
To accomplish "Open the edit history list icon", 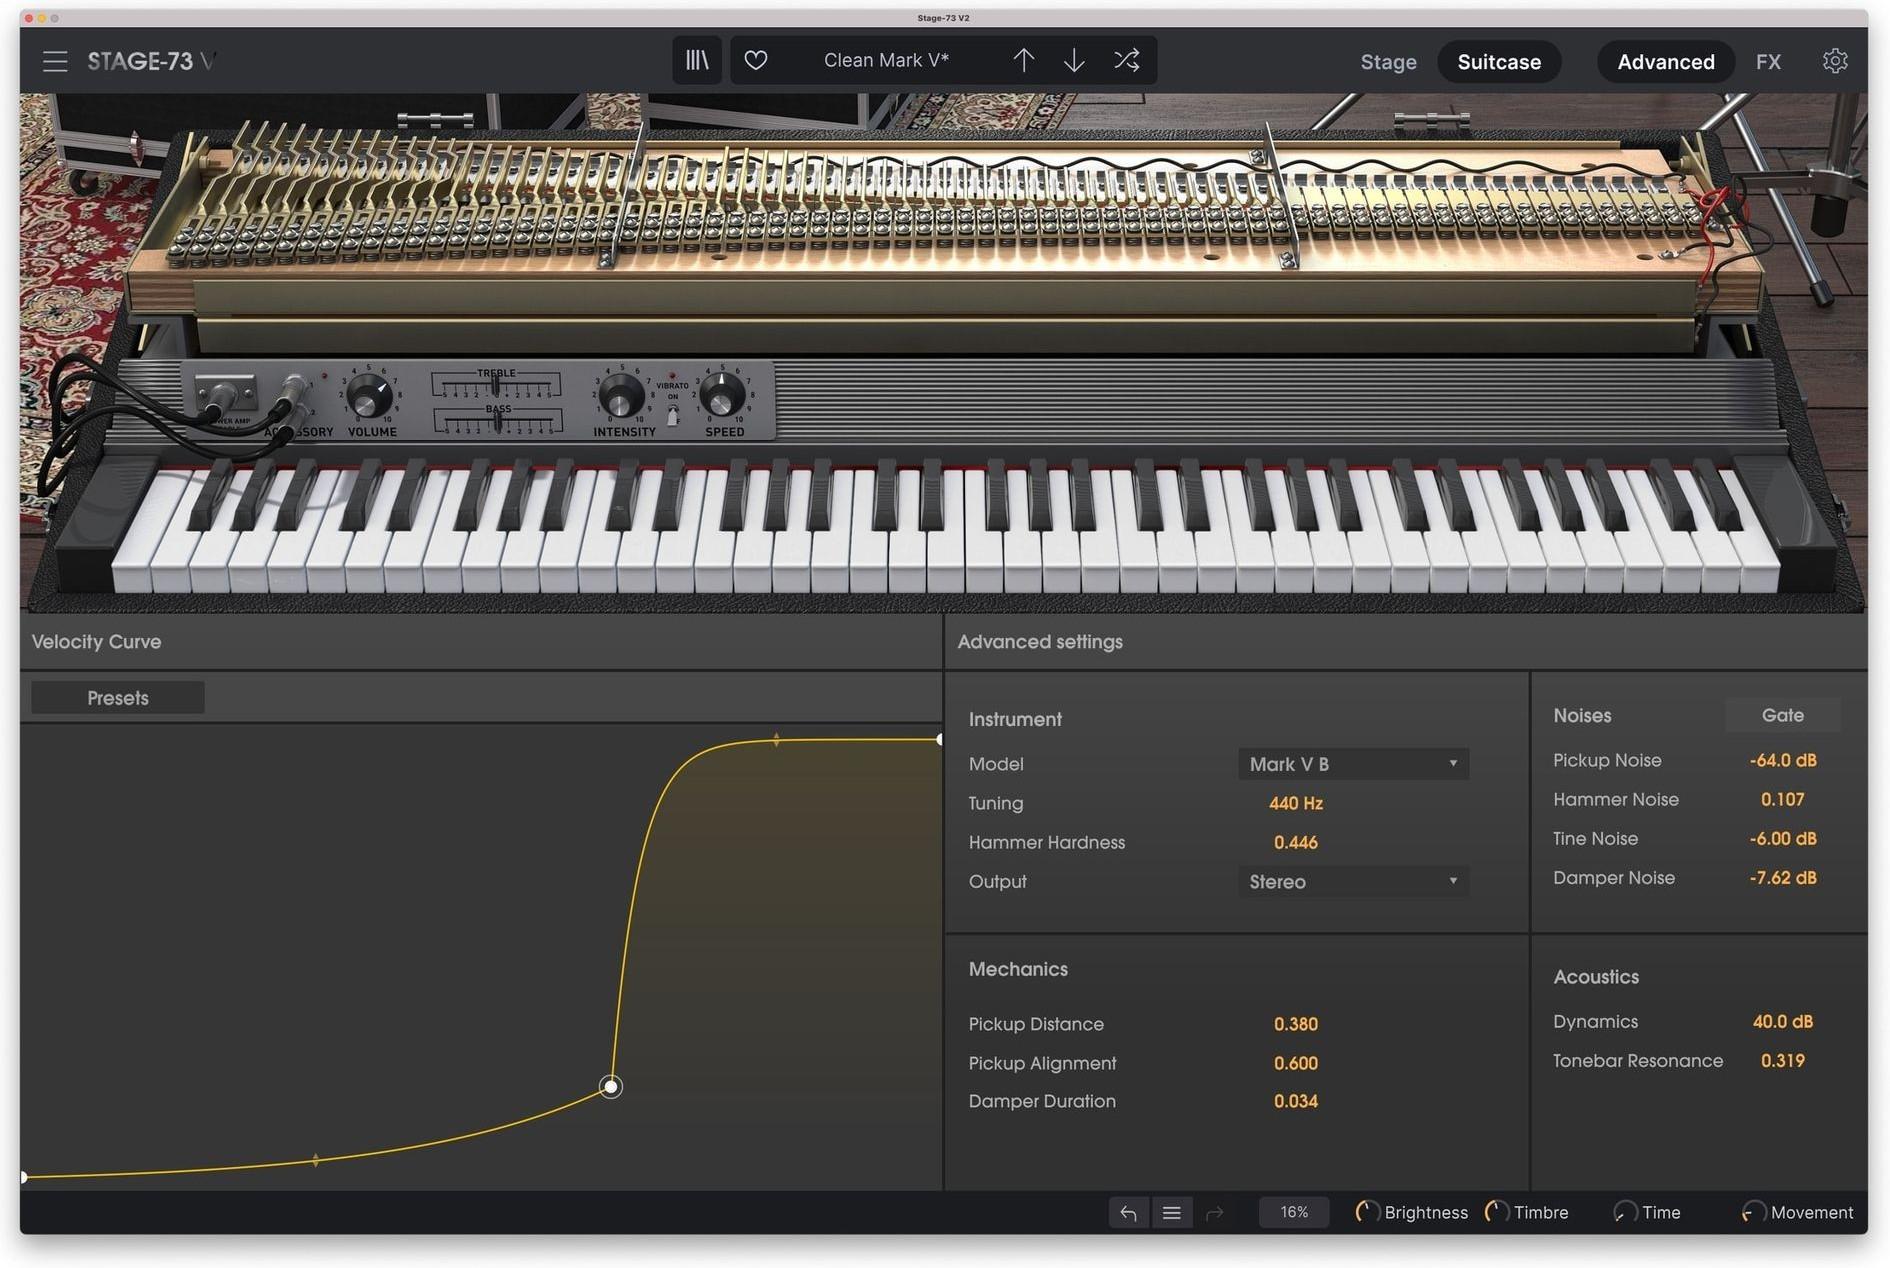I will (1172, 1212).
